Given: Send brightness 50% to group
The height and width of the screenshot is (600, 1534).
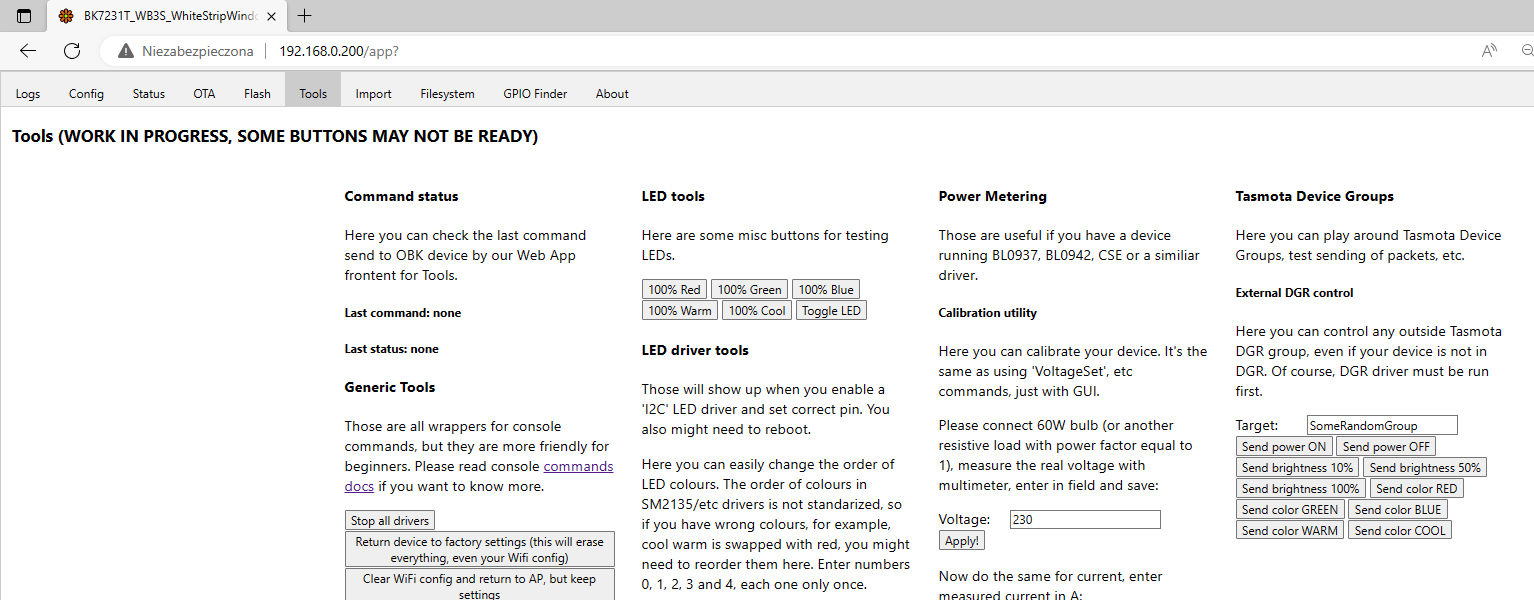Looking at the screenshot, I should 1425,467.
